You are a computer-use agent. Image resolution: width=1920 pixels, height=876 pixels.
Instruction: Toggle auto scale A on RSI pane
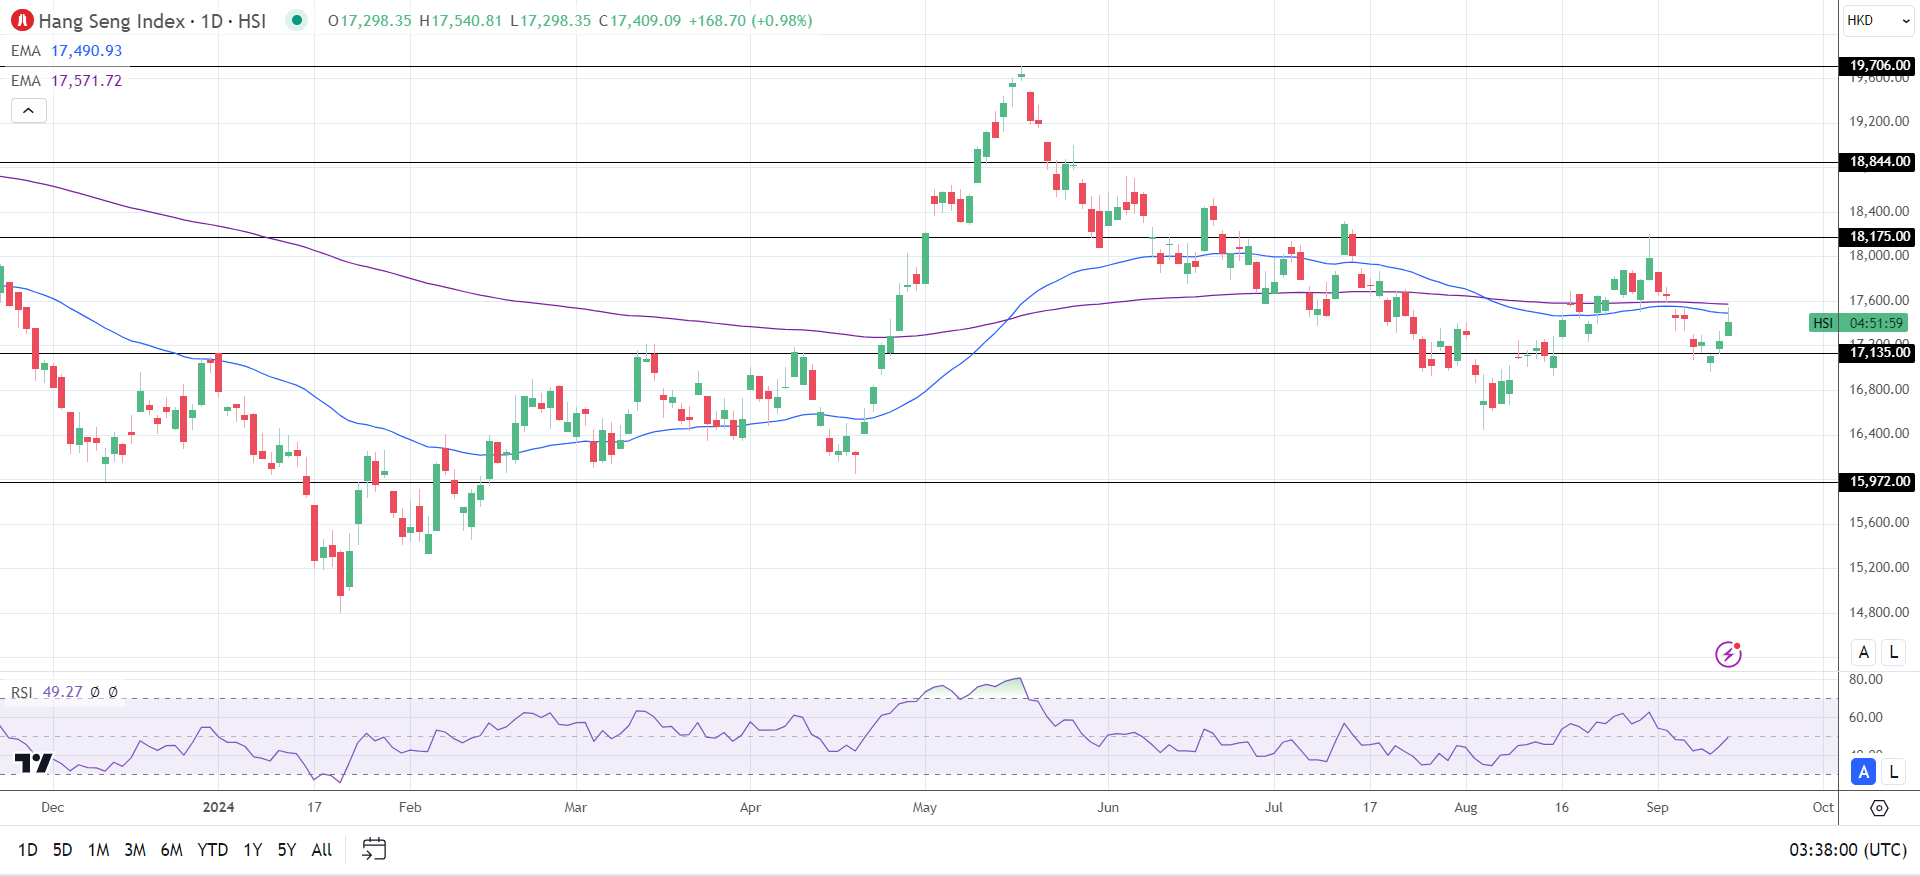(1864, 772)
